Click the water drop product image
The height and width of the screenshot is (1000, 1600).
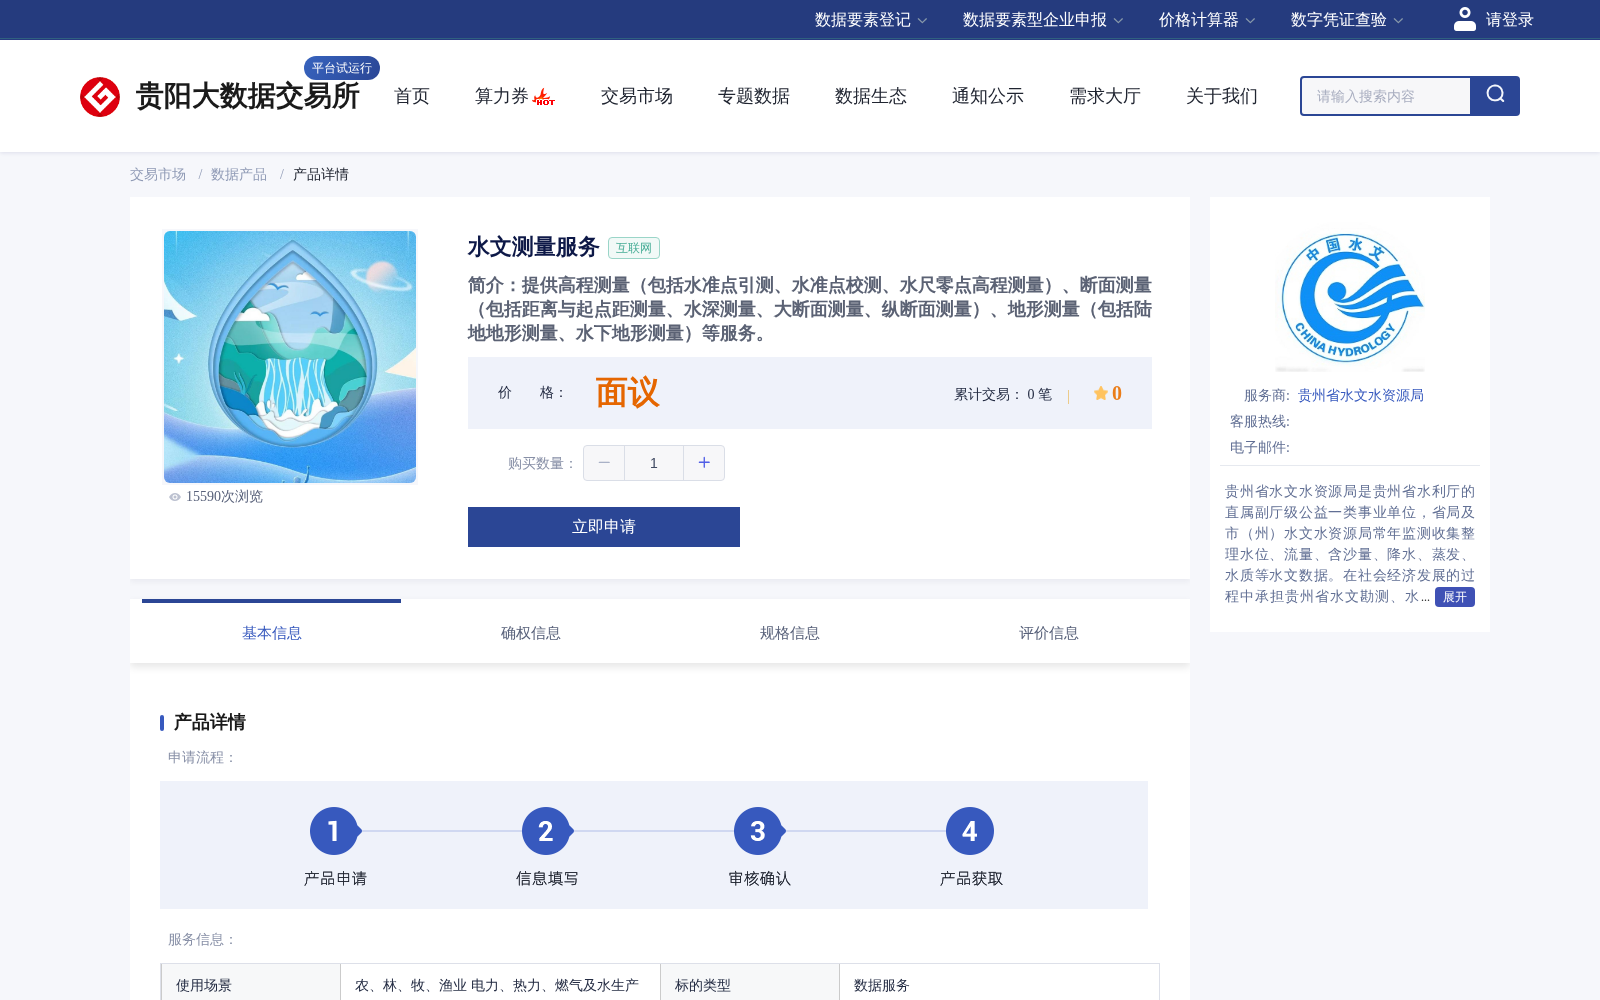coord(290,357)
